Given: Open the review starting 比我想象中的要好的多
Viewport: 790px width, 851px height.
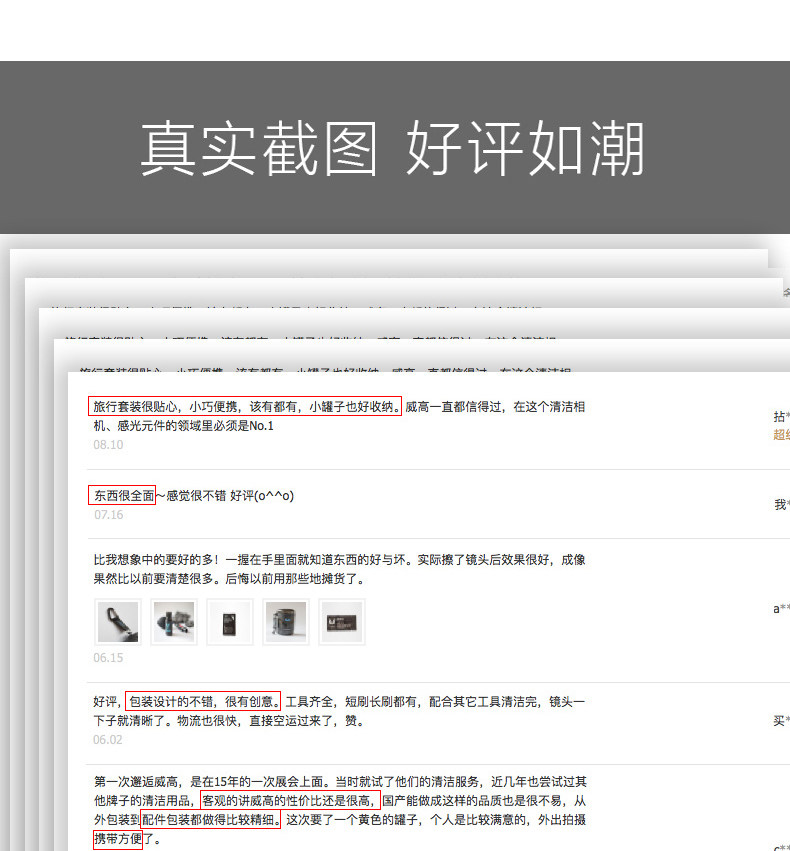Looking at the screenshot, I should (x=340, y=569).
